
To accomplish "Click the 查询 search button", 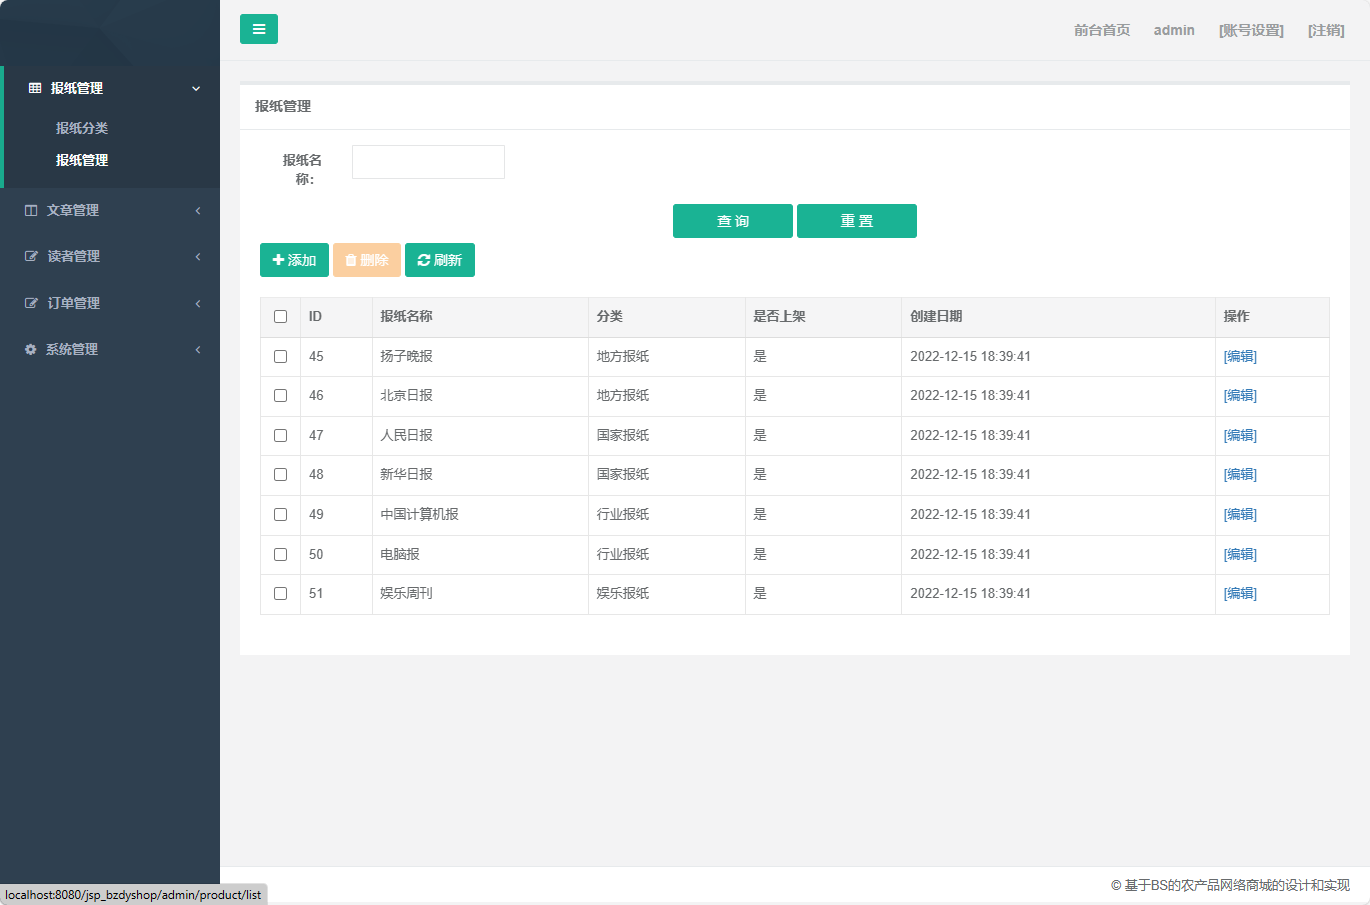I will (x=733, y=220).
